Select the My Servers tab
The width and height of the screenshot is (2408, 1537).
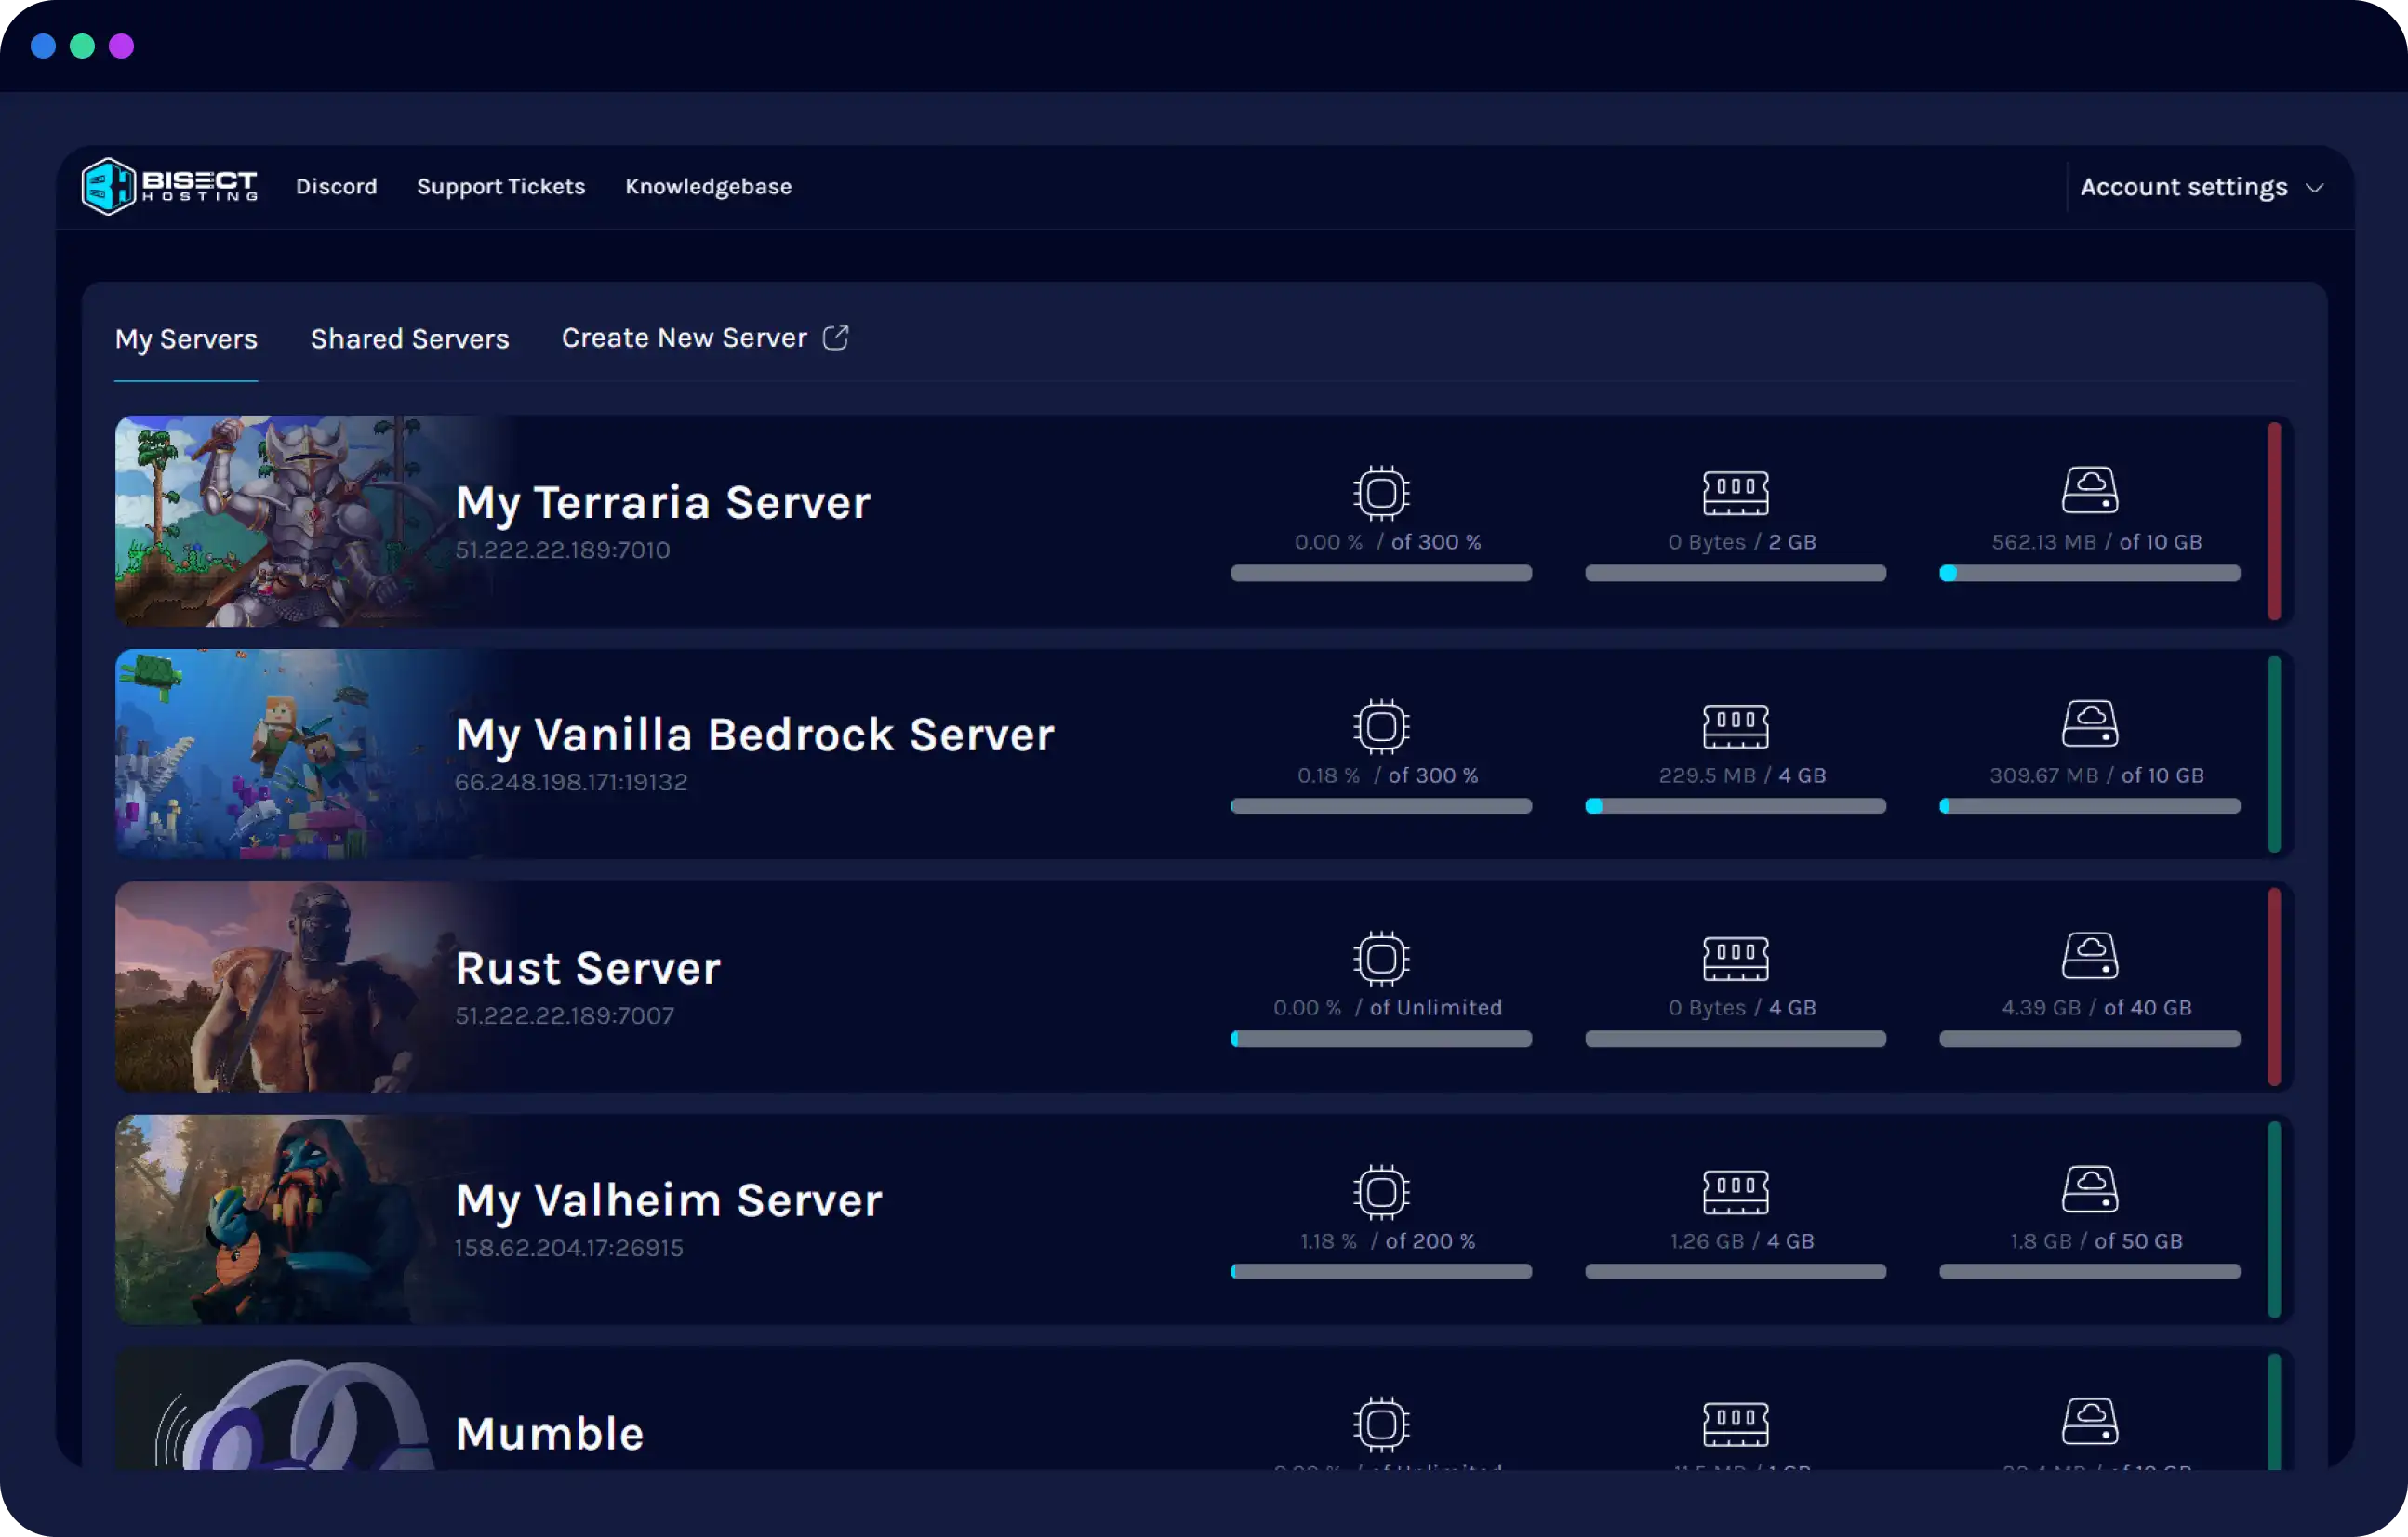point(186,339)
